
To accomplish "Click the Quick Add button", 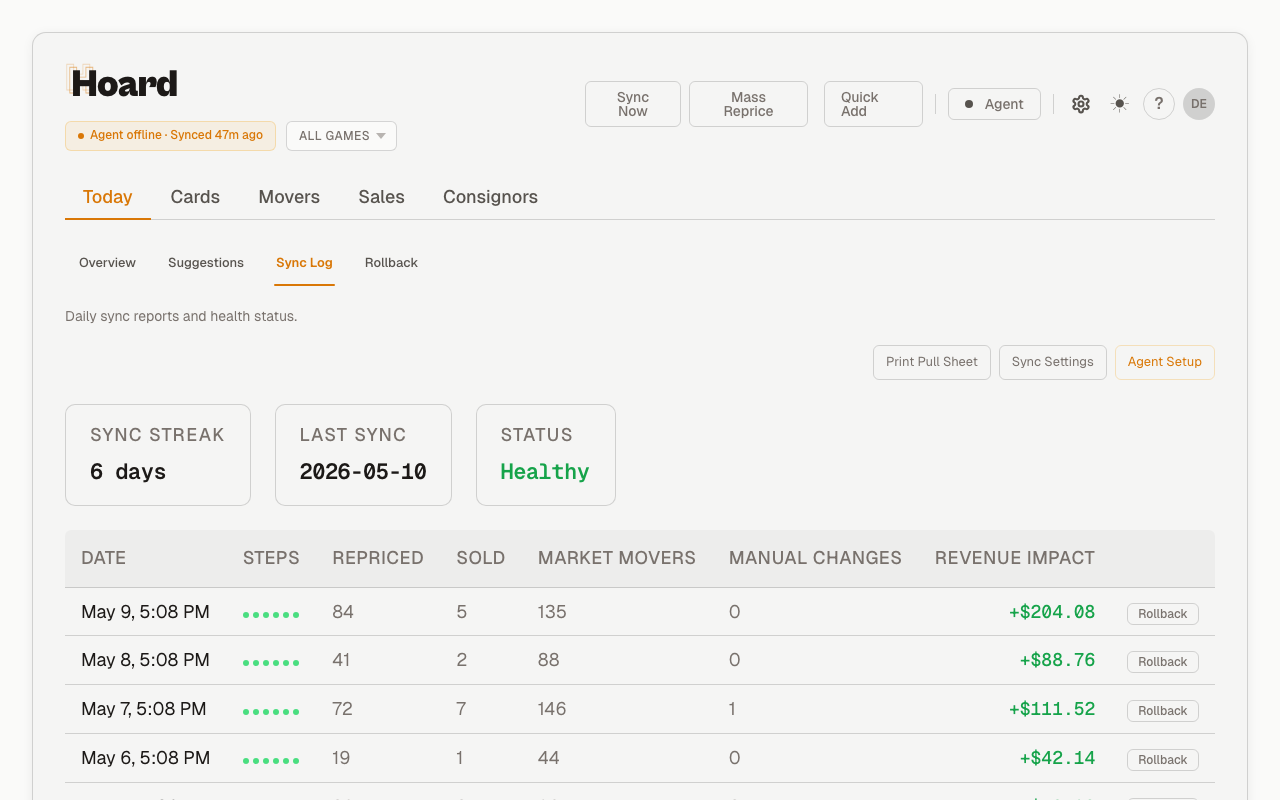I will click(873, 104).
